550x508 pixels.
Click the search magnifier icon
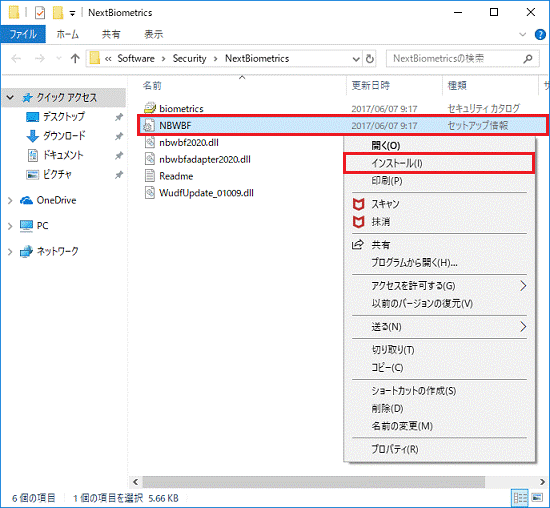click(x=528, y=59)
